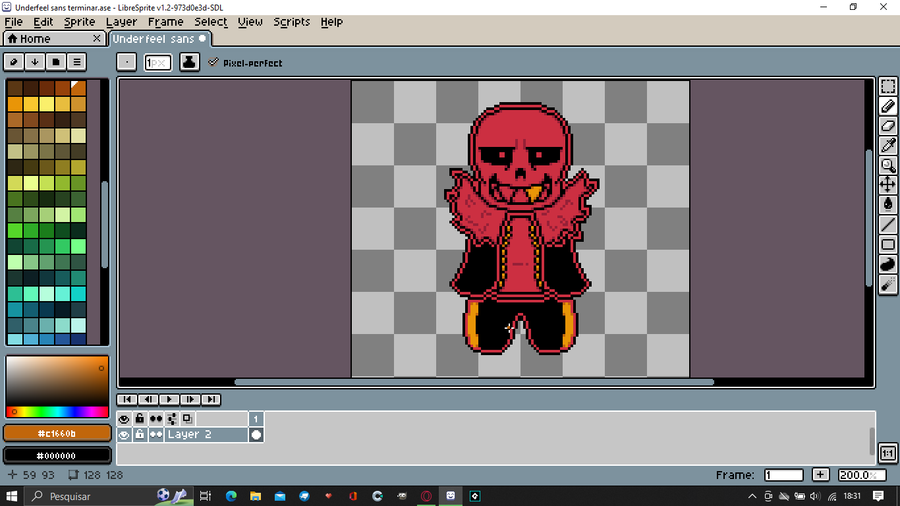
Task: Click the frame number field
Action: [x=783, y=475]
